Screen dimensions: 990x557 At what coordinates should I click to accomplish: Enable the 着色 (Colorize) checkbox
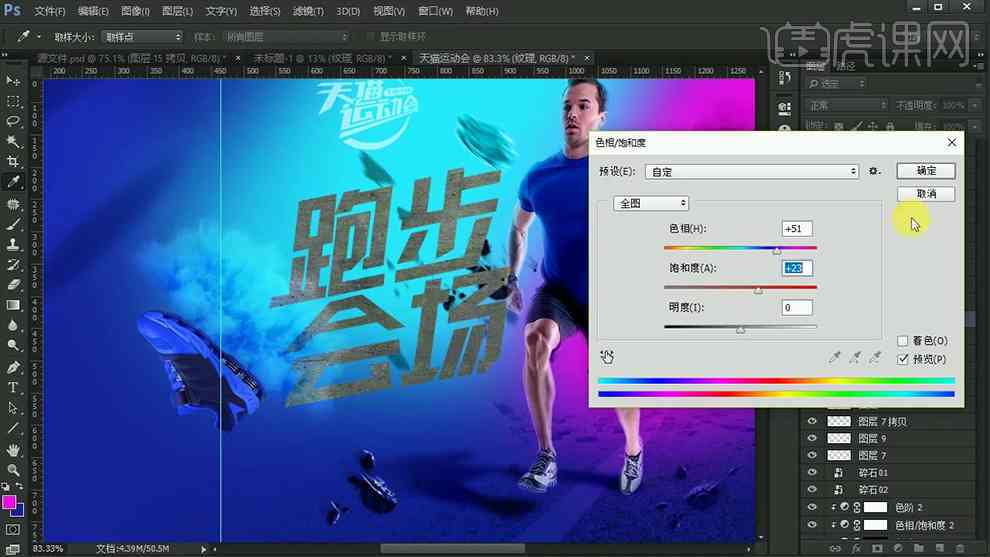[903, 341]
